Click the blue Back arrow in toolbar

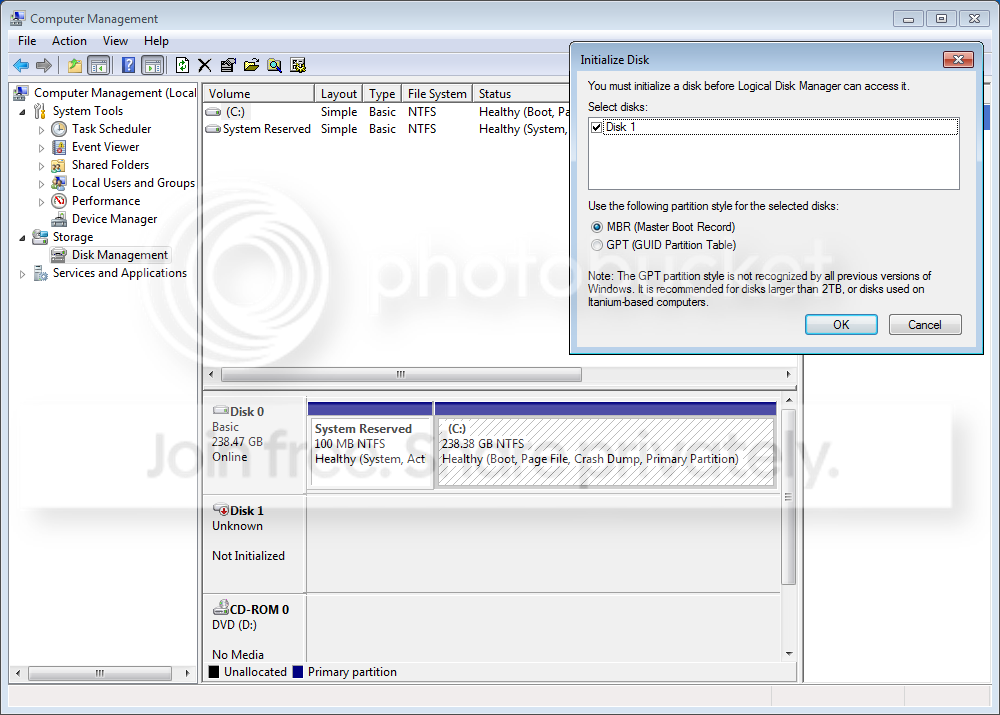pos(20,65)
